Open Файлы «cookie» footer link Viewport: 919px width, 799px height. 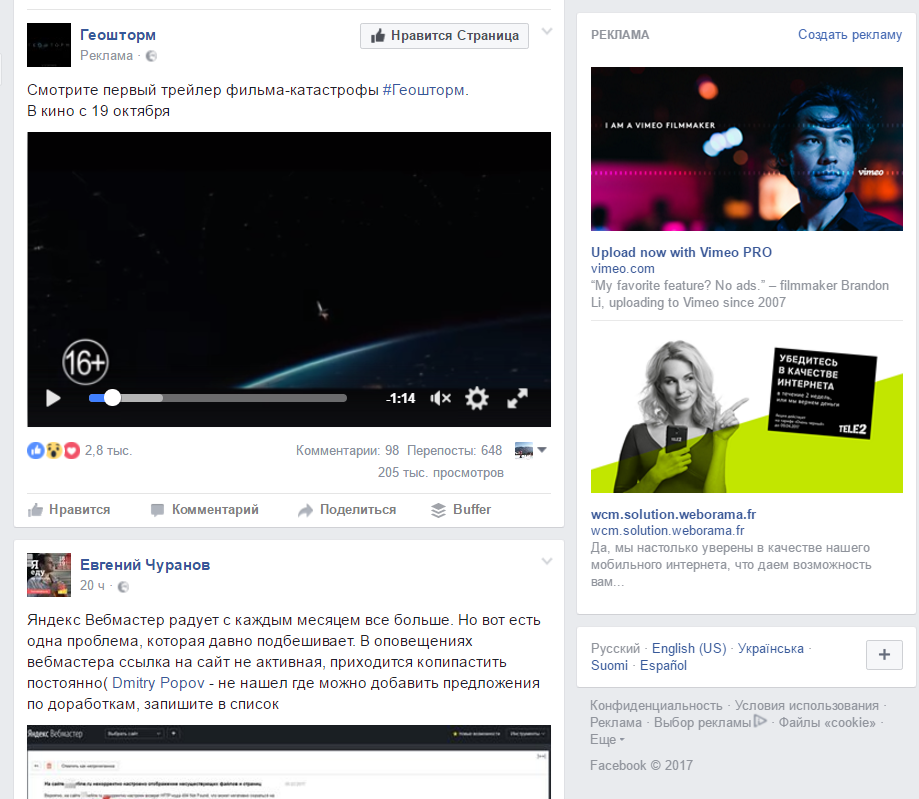pyautogui.click(x=827, y=722)
